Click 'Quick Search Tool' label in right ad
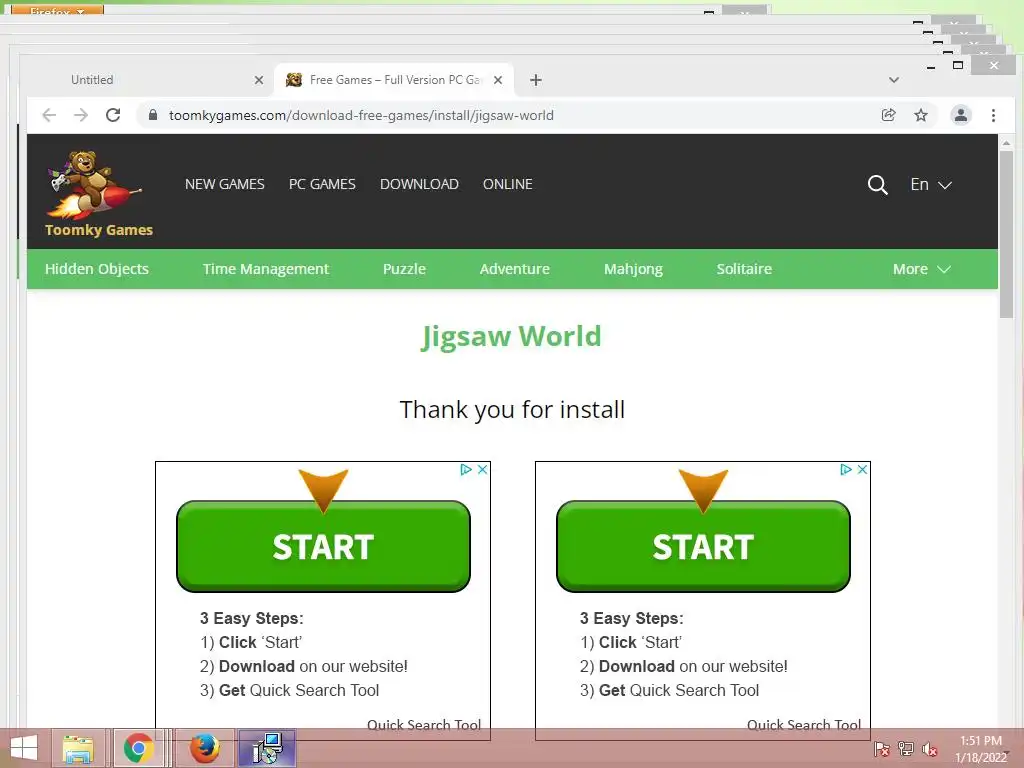 804,725
